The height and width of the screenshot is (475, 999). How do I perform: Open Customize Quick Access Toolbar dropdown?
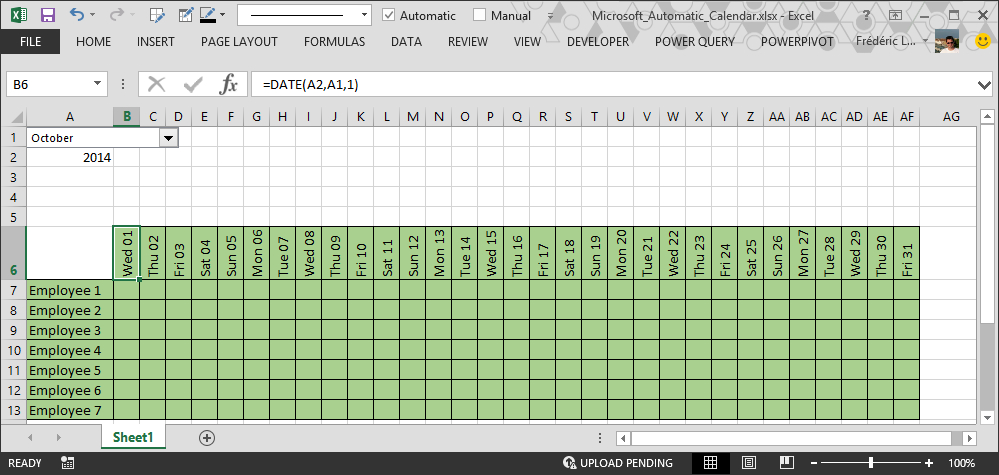(550, 16)
